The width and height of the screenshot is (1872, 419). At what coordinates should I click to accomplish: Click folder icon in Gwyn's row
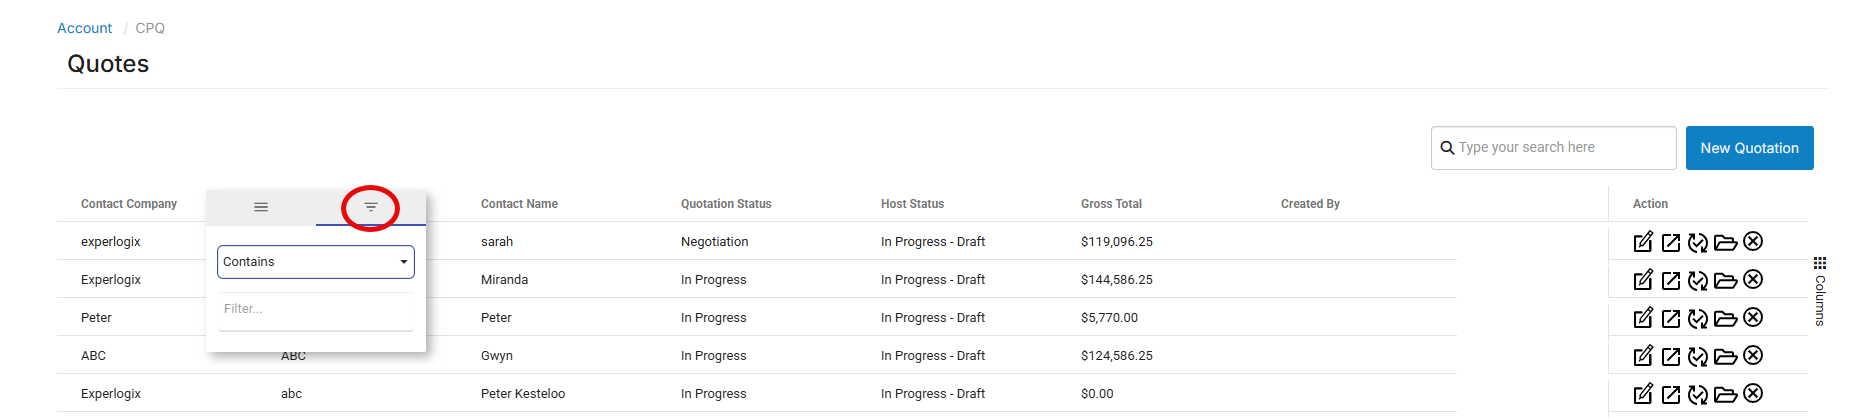1725,356
